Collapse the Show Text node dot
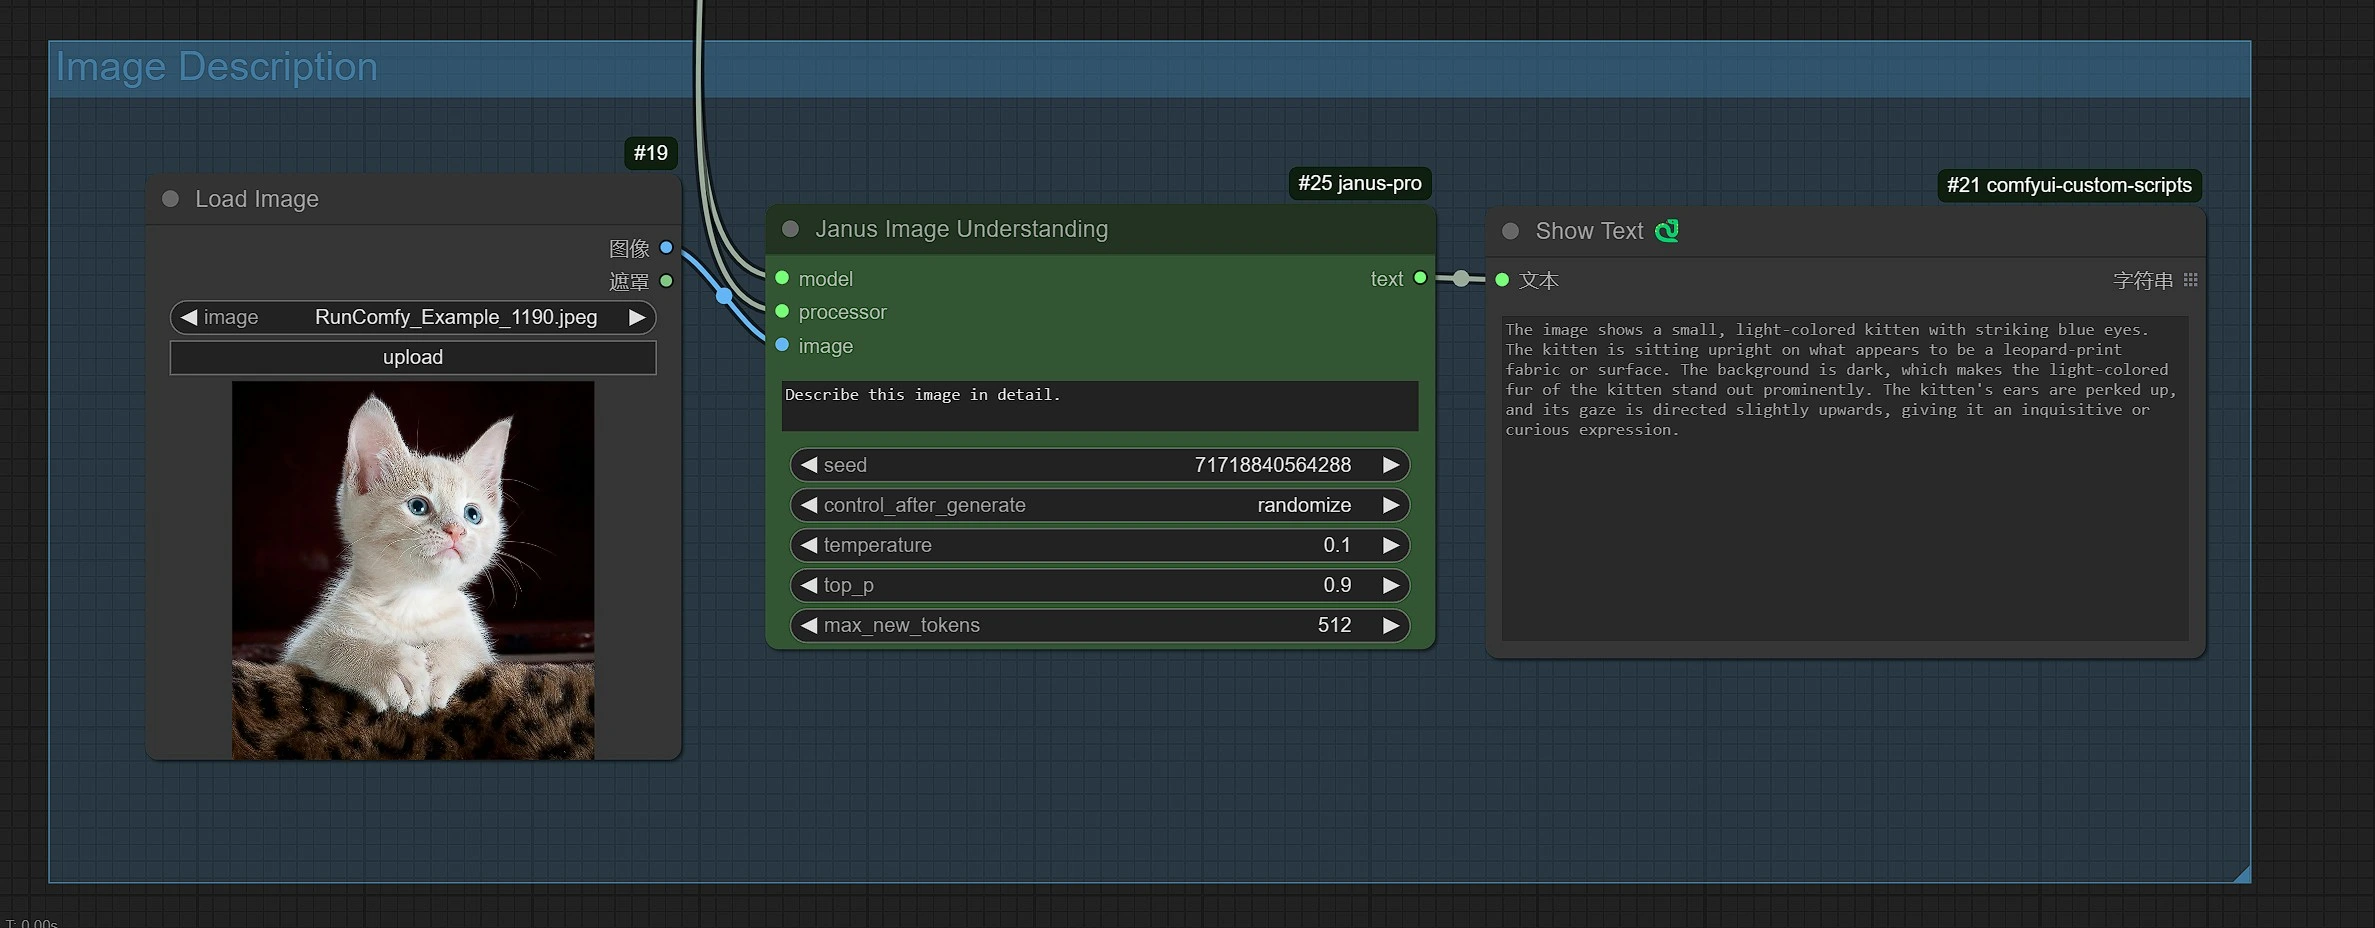The height and width of the screenshot is (928, 2375). click(1511, 231)
